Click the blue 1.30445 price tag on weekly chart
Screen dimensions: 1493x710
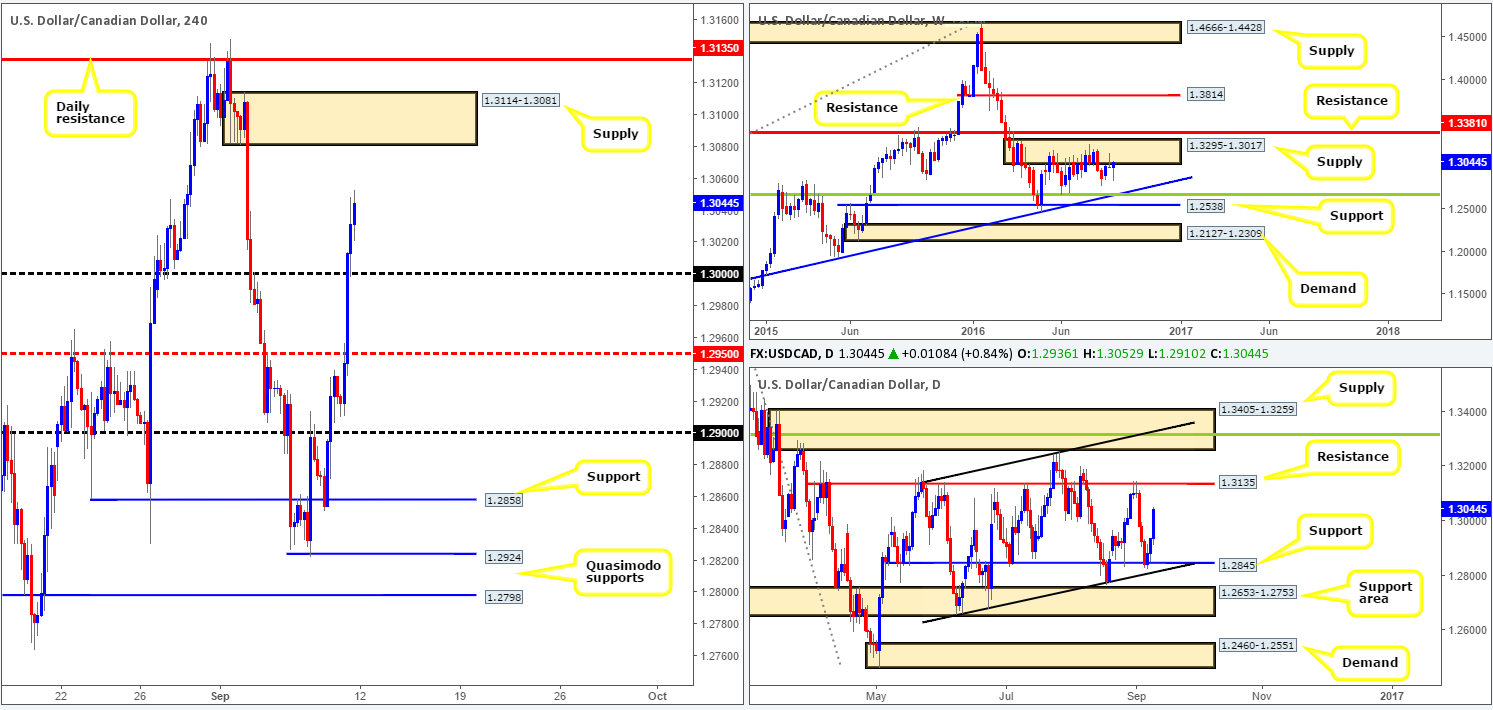[1466, 160]
